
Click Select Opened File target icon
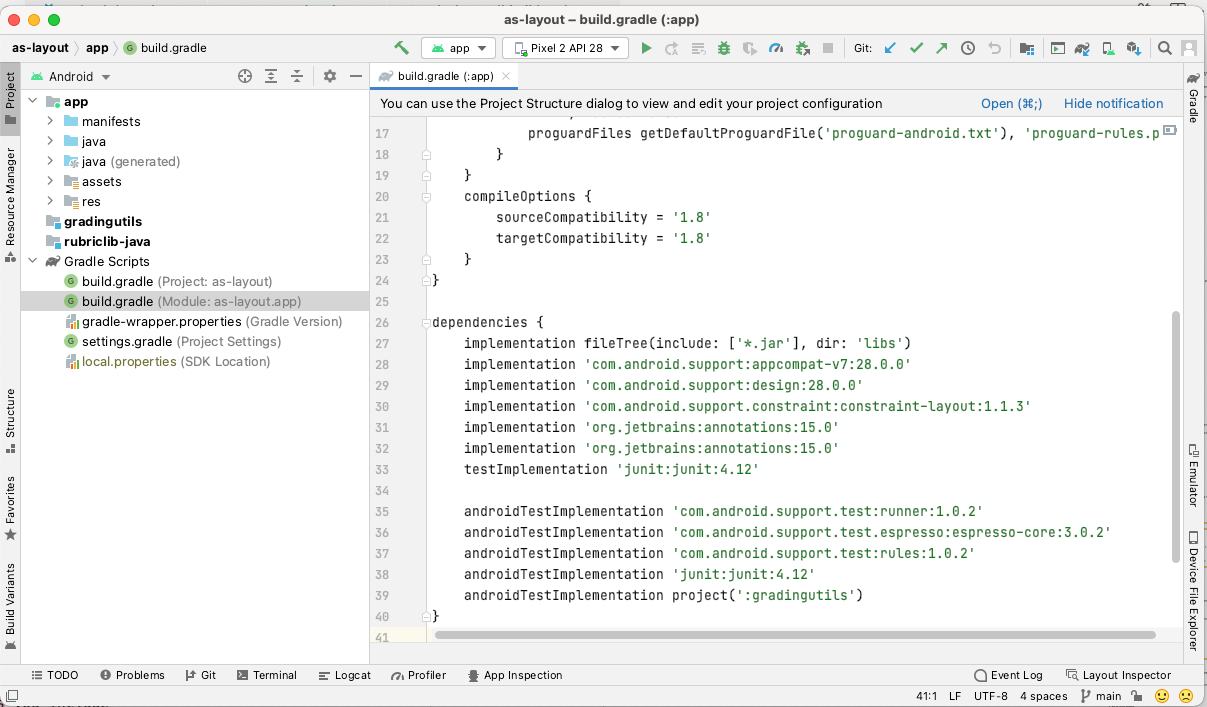(x=245, y=76)
